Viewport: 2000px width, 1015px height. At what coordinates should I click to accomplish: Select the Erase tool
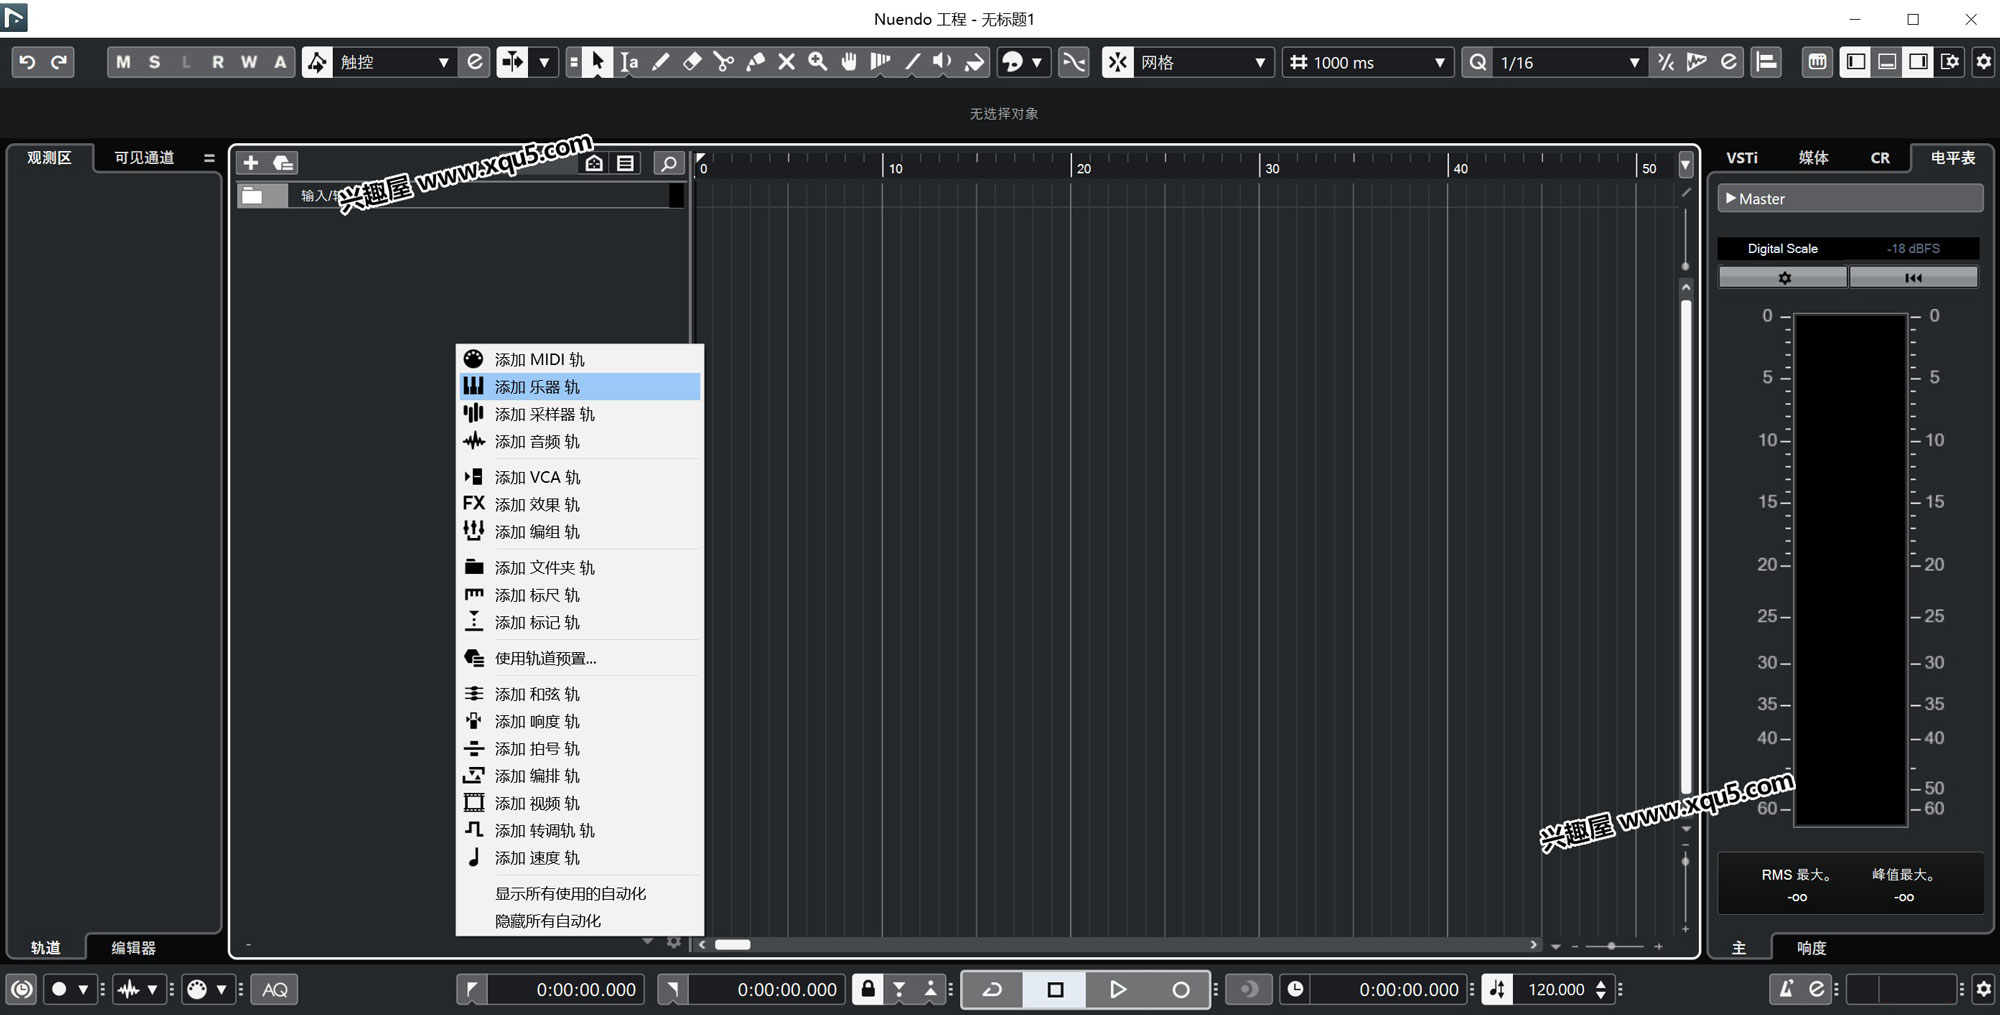[692, 62]
